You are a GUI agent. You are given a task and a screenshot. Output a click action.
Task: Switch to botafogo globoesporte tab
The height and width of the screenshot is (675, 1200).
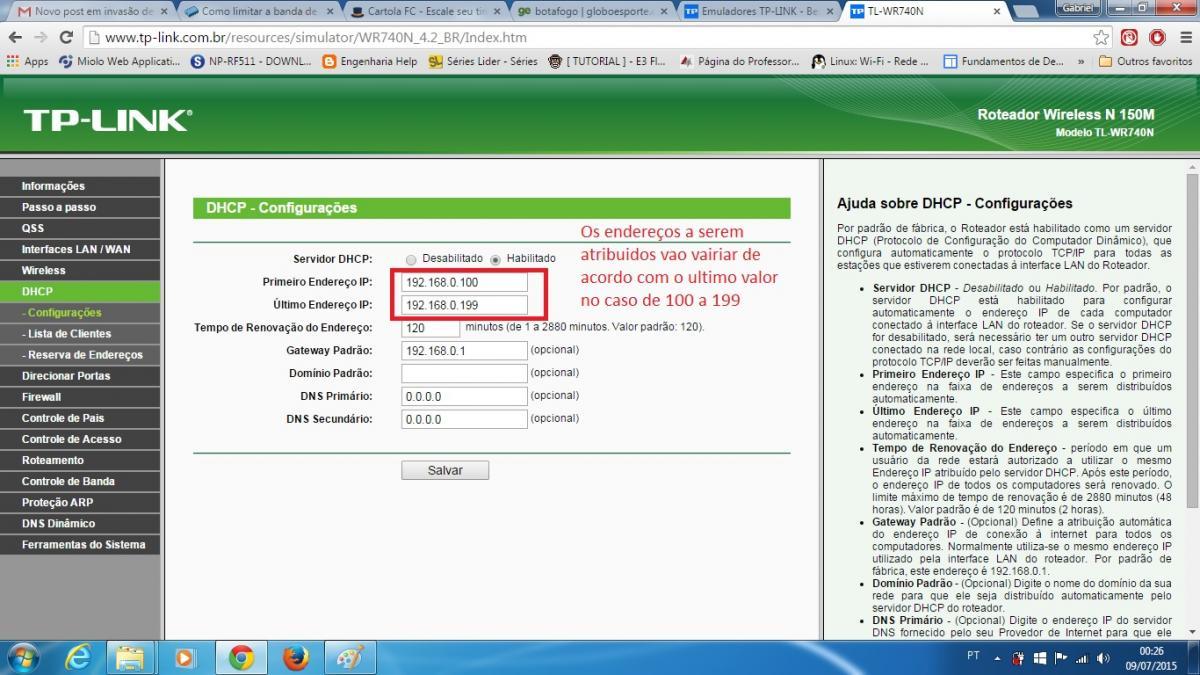tap(592, 11)
